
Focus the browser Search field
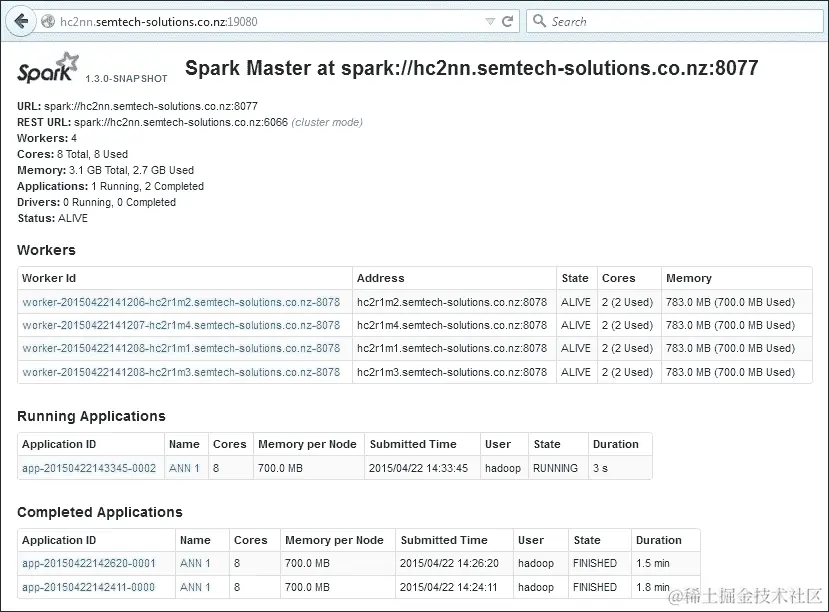[675, 22]
